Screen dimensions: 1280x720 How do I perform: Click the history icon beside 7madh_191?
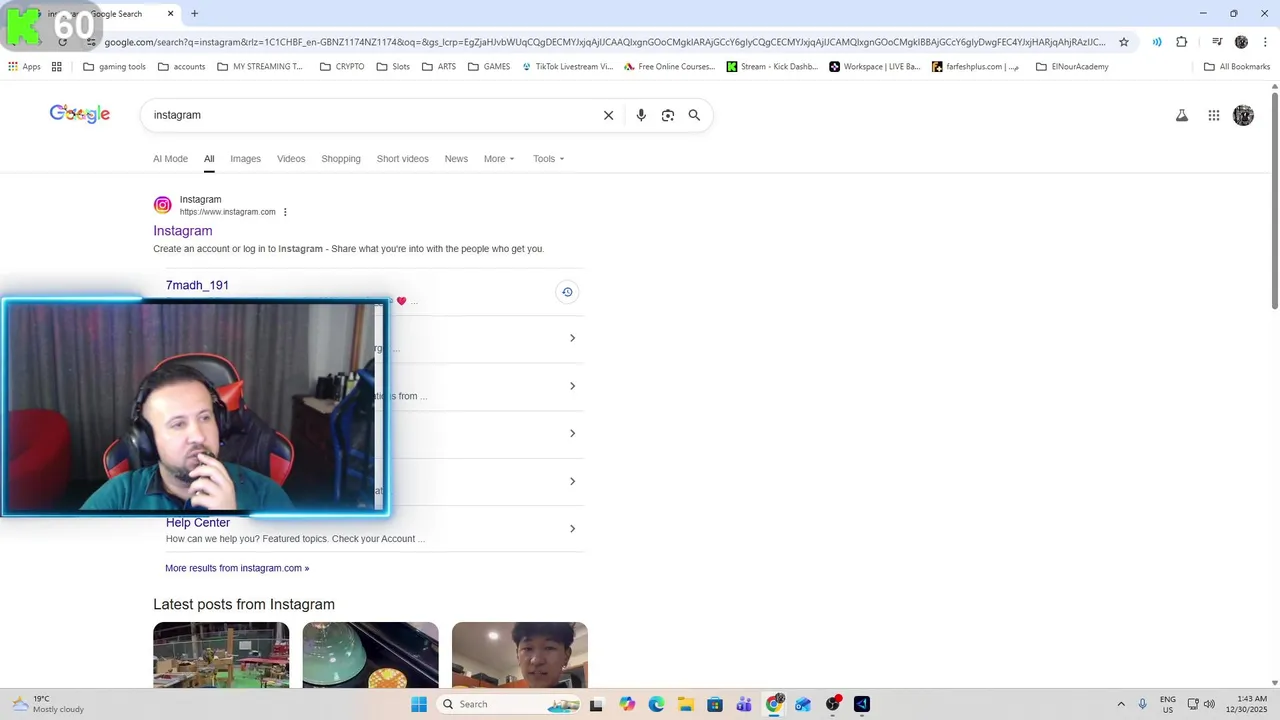(567, 292)
